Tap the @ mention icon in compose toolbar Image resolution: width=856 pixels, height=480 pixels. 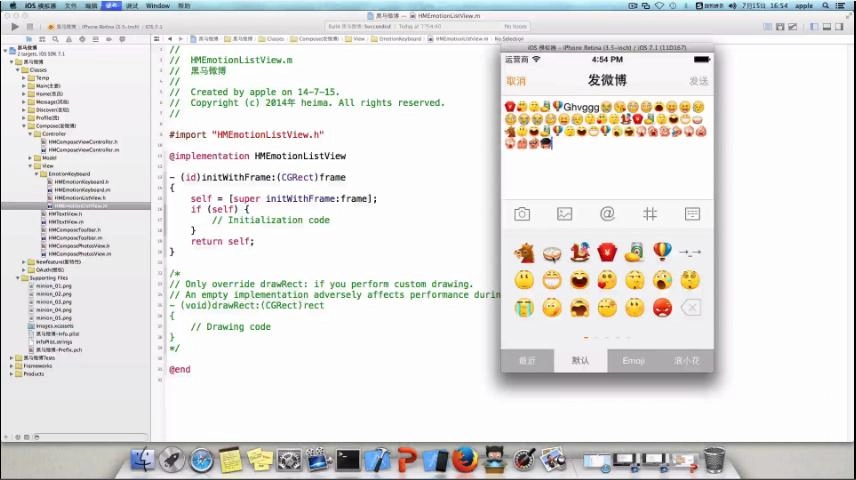607,214
